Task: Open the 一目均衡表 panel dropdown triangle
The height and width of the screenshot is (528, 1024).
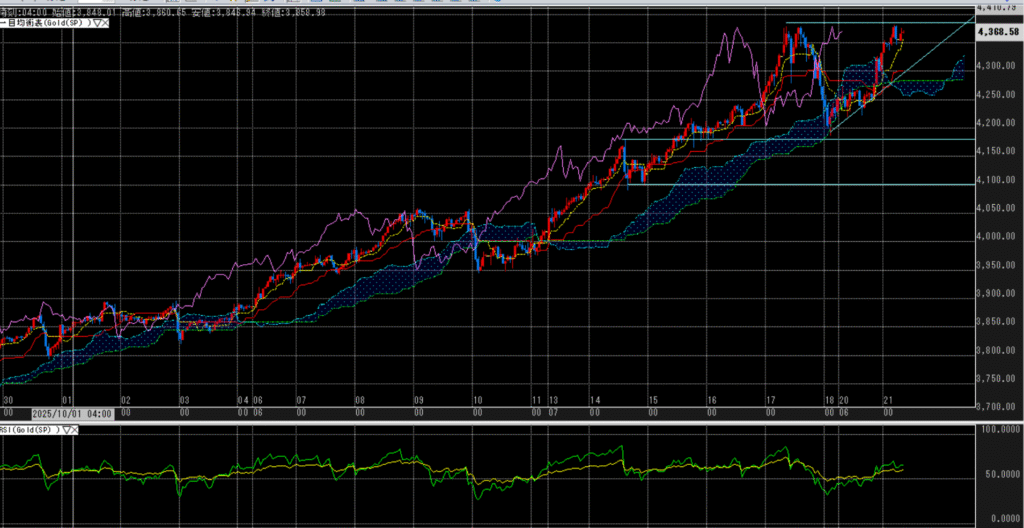Action: [95, 22]
